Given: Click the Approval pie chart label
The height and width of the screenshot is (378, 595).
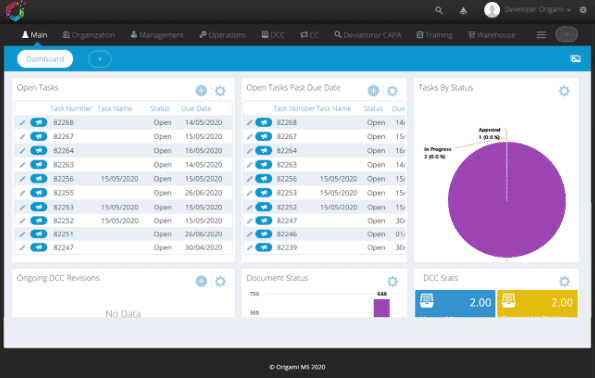Looking at the screenshot, I should (x=489, y=134).
